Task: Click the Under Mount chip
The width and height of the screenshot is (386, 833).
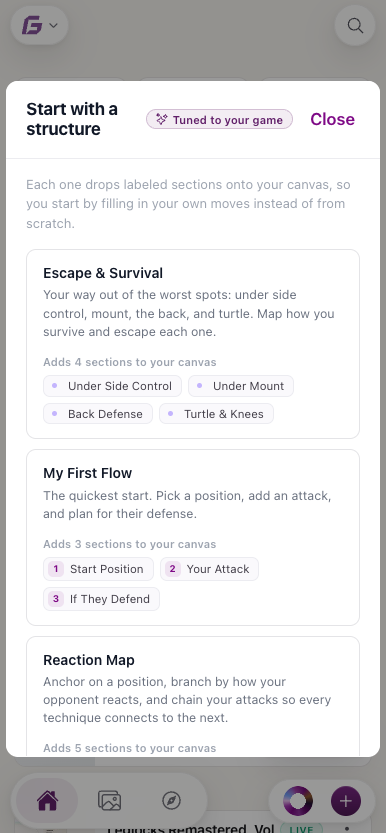Action: [x=241, y=386]
